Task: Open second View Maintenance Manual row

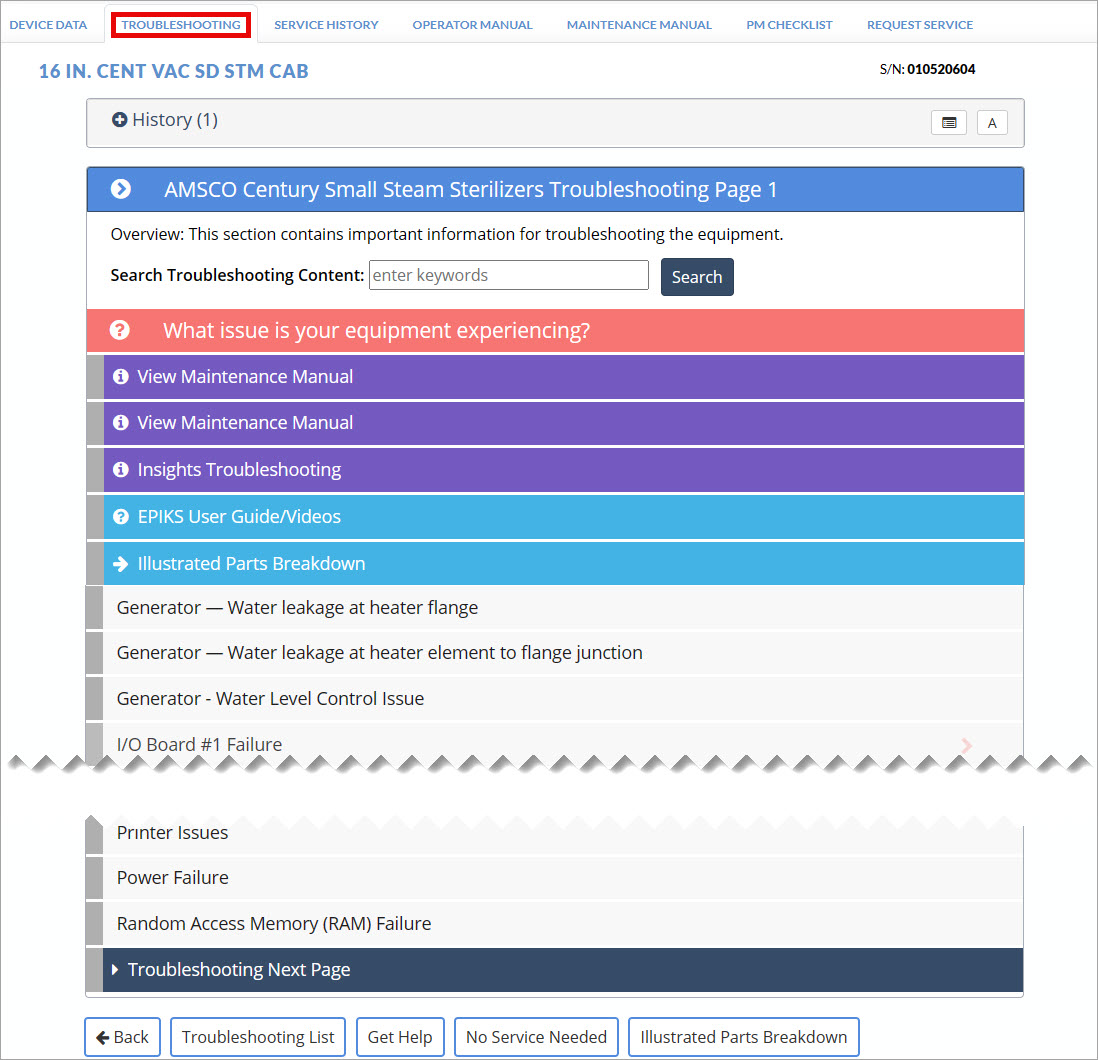Action: click(564, 423)
